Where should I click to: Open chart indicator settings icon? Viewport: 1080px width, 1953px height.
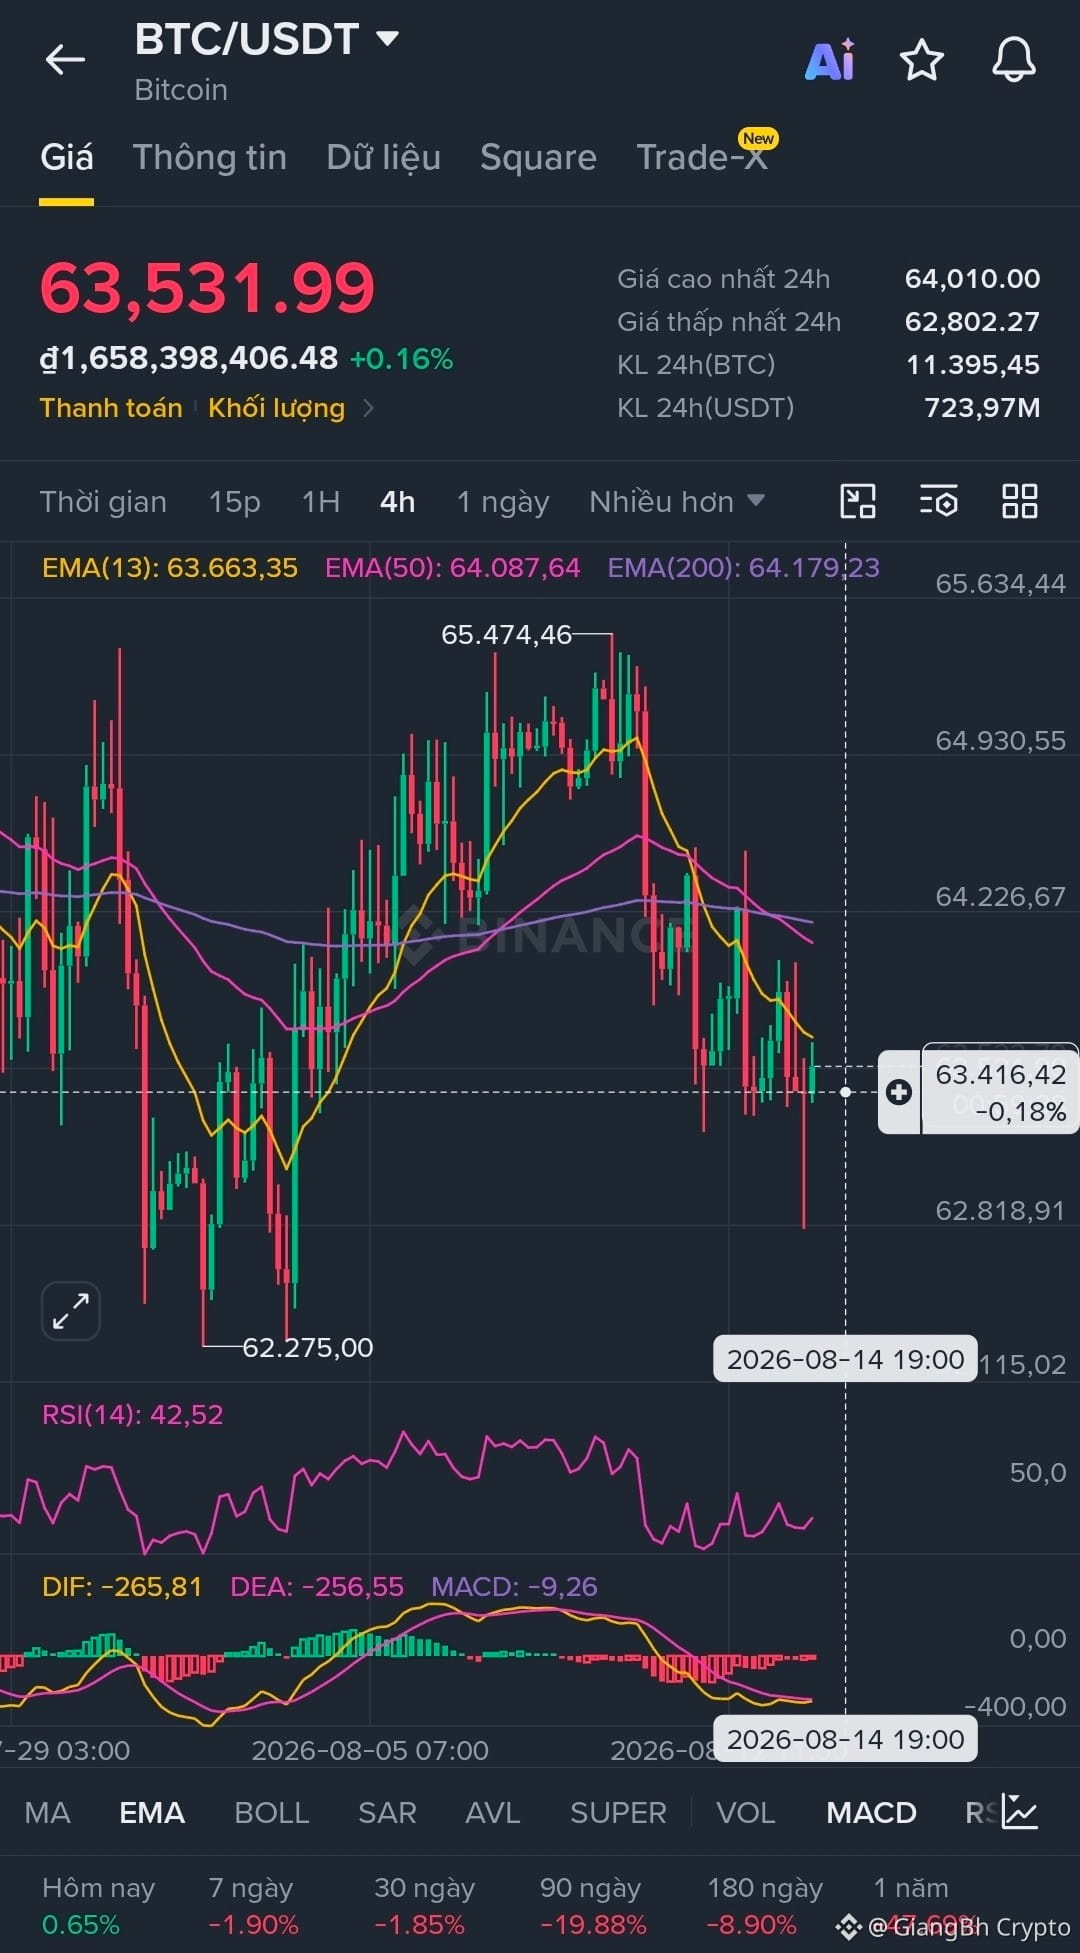(x=939, y=501)
